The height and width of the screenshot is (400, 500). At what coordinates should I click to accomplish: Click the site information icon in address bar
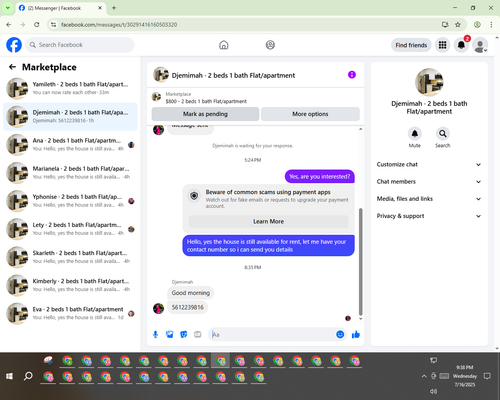(x=53, y=25)
